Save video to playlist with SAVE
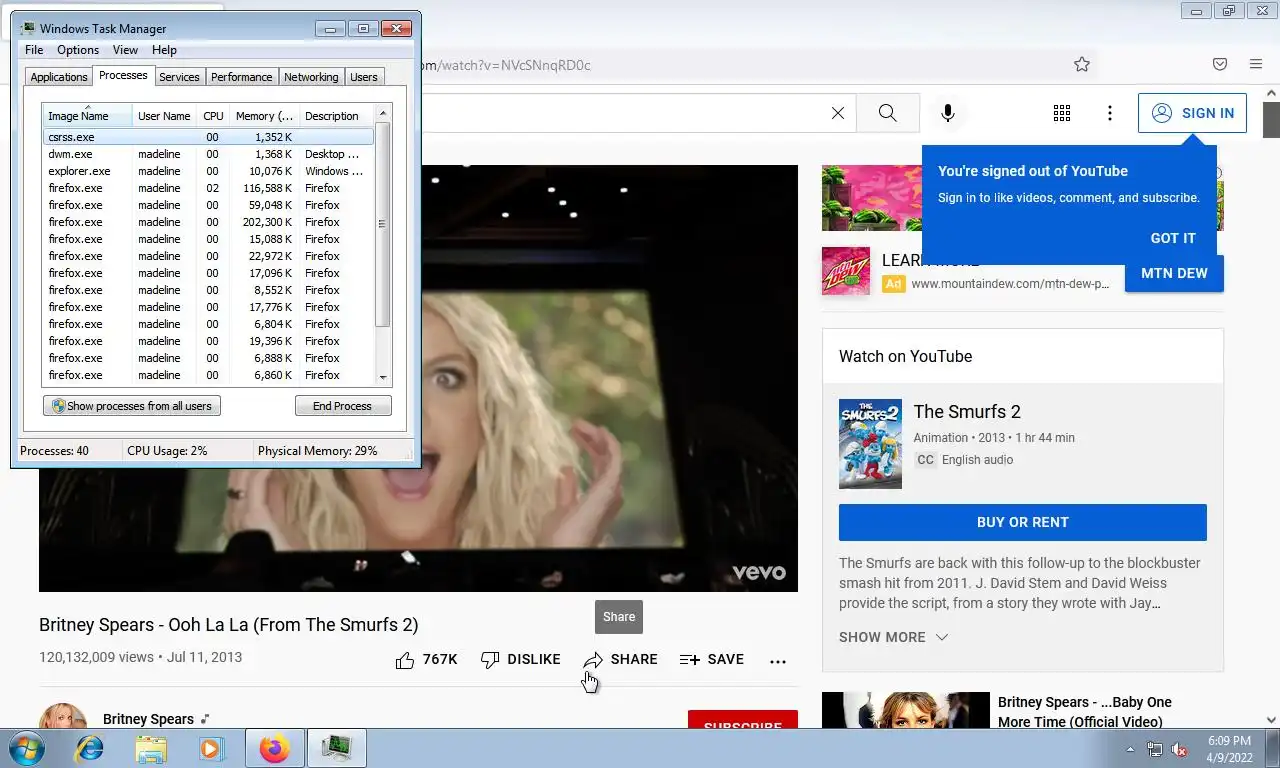 pyautogui.click(x=712, y=660)
